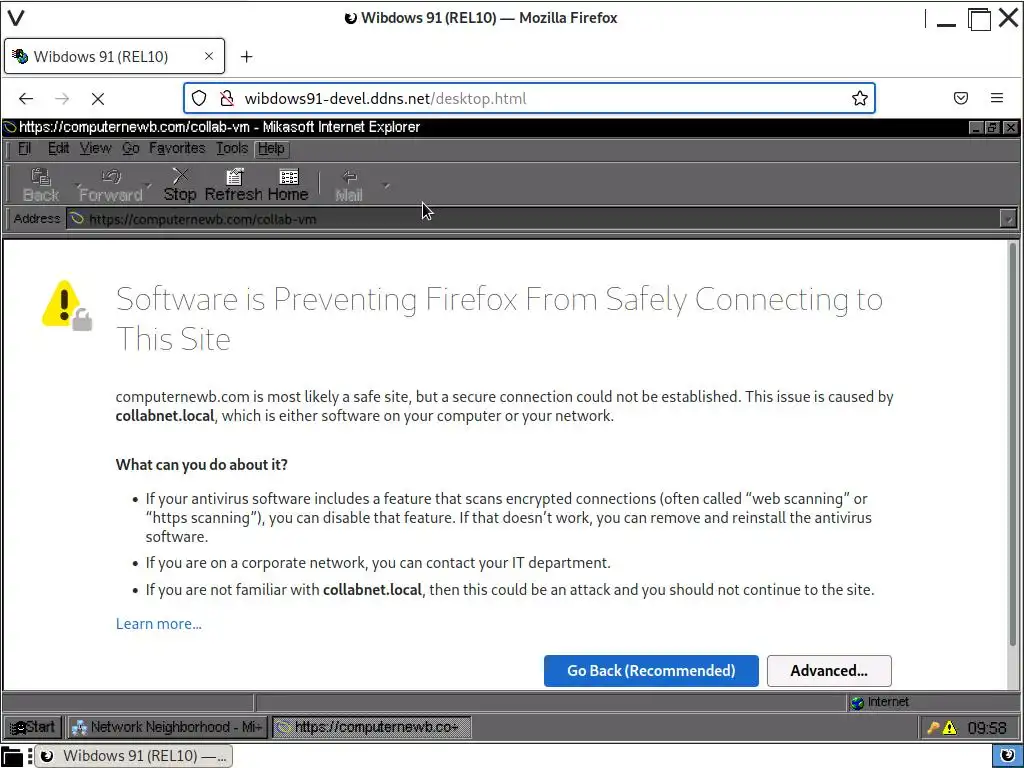Click the Wibdows 91 (REL10) OS taskbar entry
Viewport: 1024px width, 768px height.
pos(133,756)
